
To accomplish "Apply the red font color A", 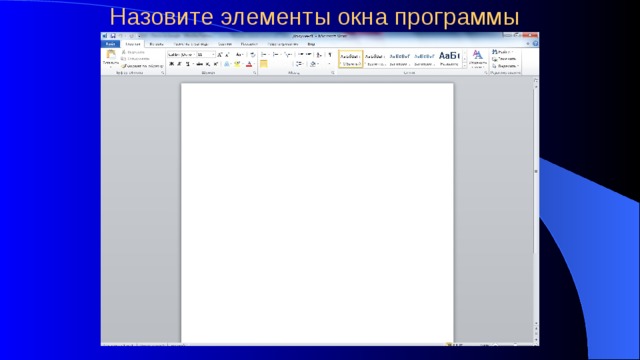I will [x=249, y=64].
